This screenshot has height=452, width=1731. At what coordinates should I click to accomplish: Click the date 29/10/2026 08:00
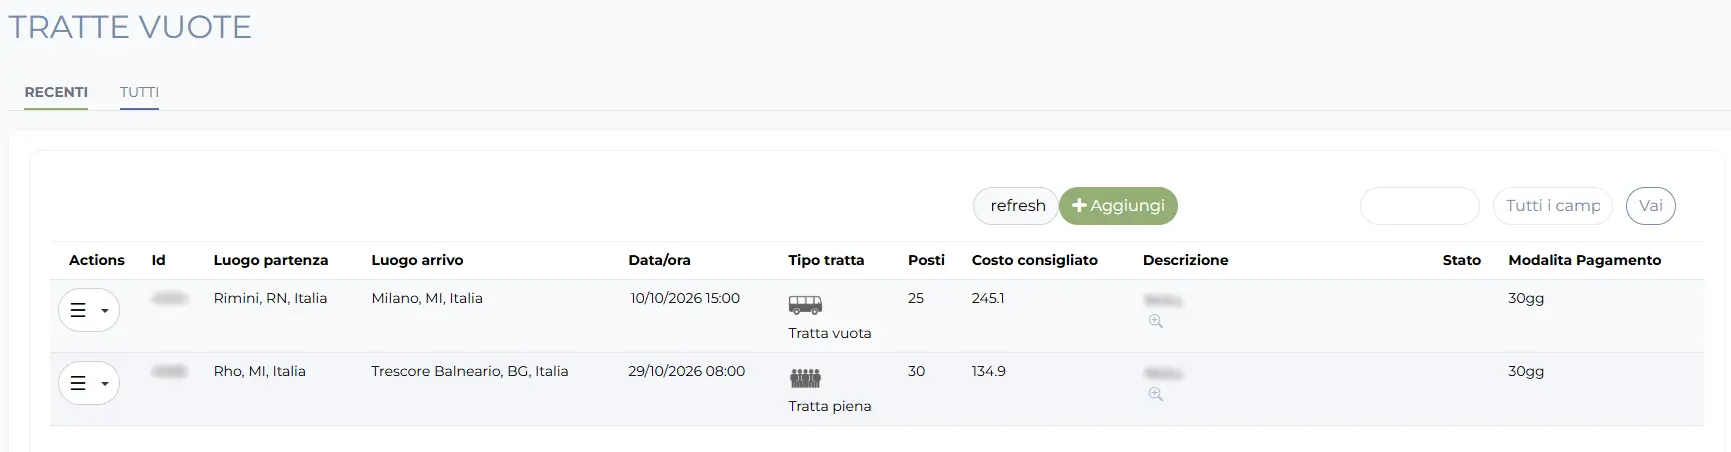point(686,371)
